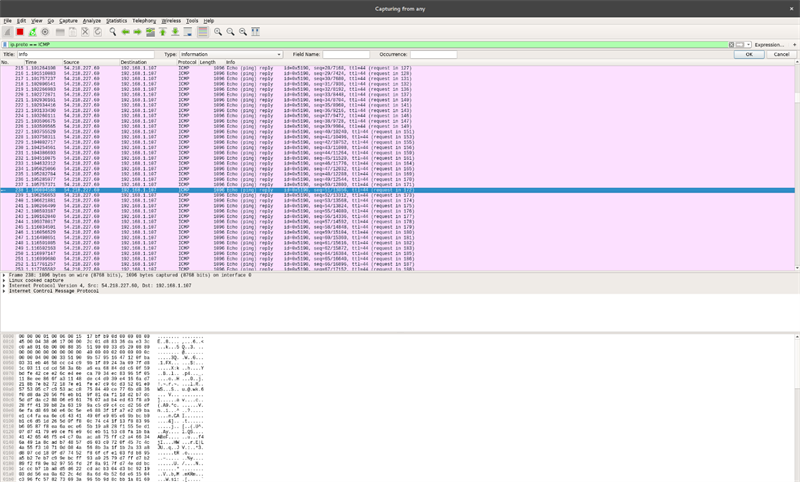Jump to the last packet
The width and height of the screenshot is (800, 482).
[175, 32]
